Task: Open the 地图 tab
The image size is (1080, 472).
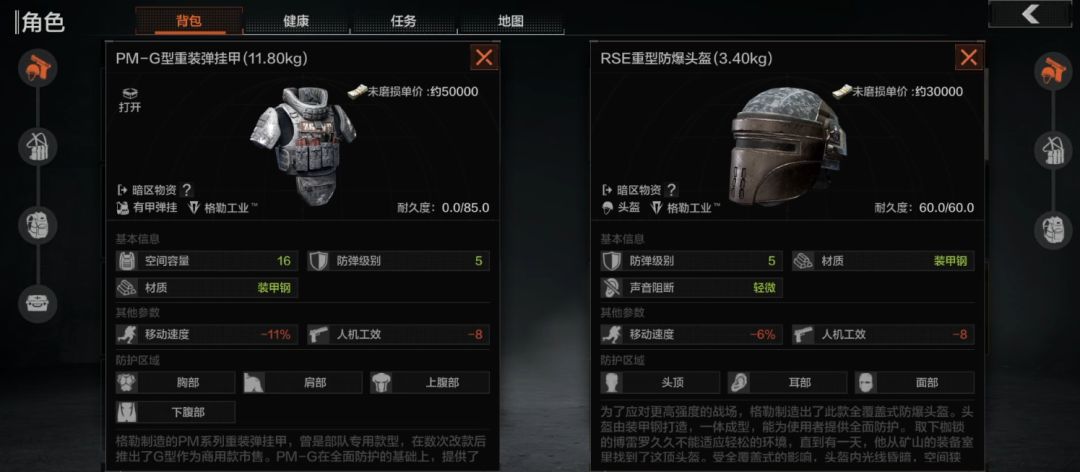Action: click(x=511, y=21)
